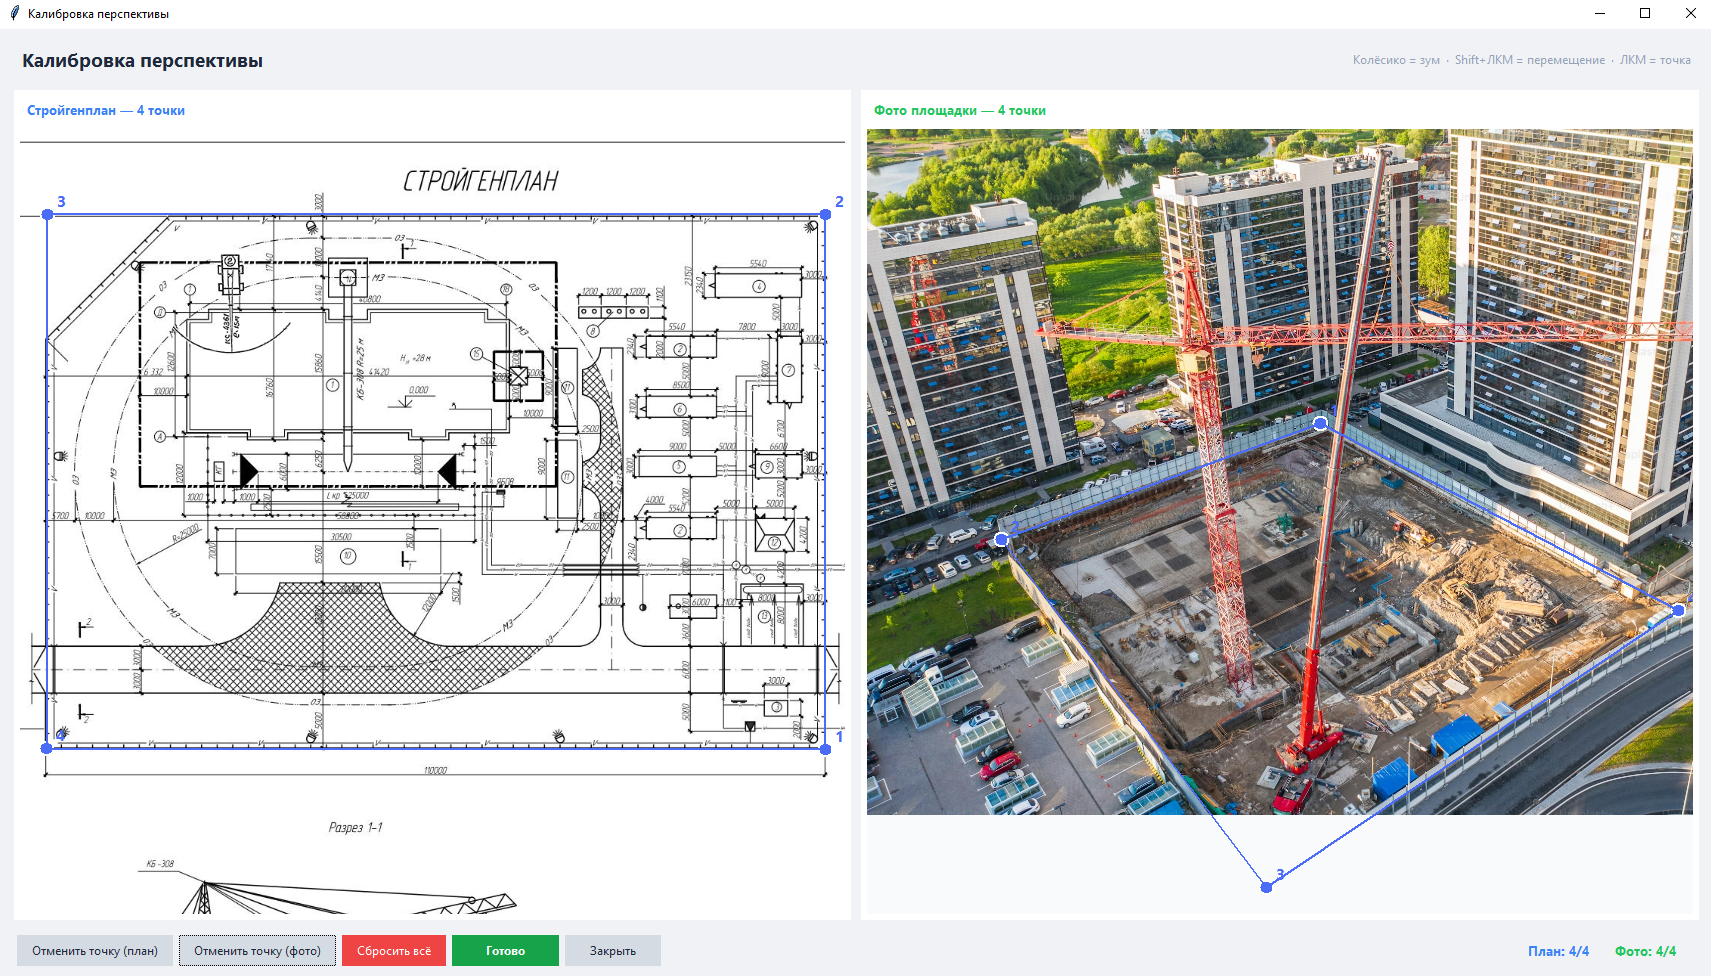Select the photo marker at the right image edge

coord(1679,610)
